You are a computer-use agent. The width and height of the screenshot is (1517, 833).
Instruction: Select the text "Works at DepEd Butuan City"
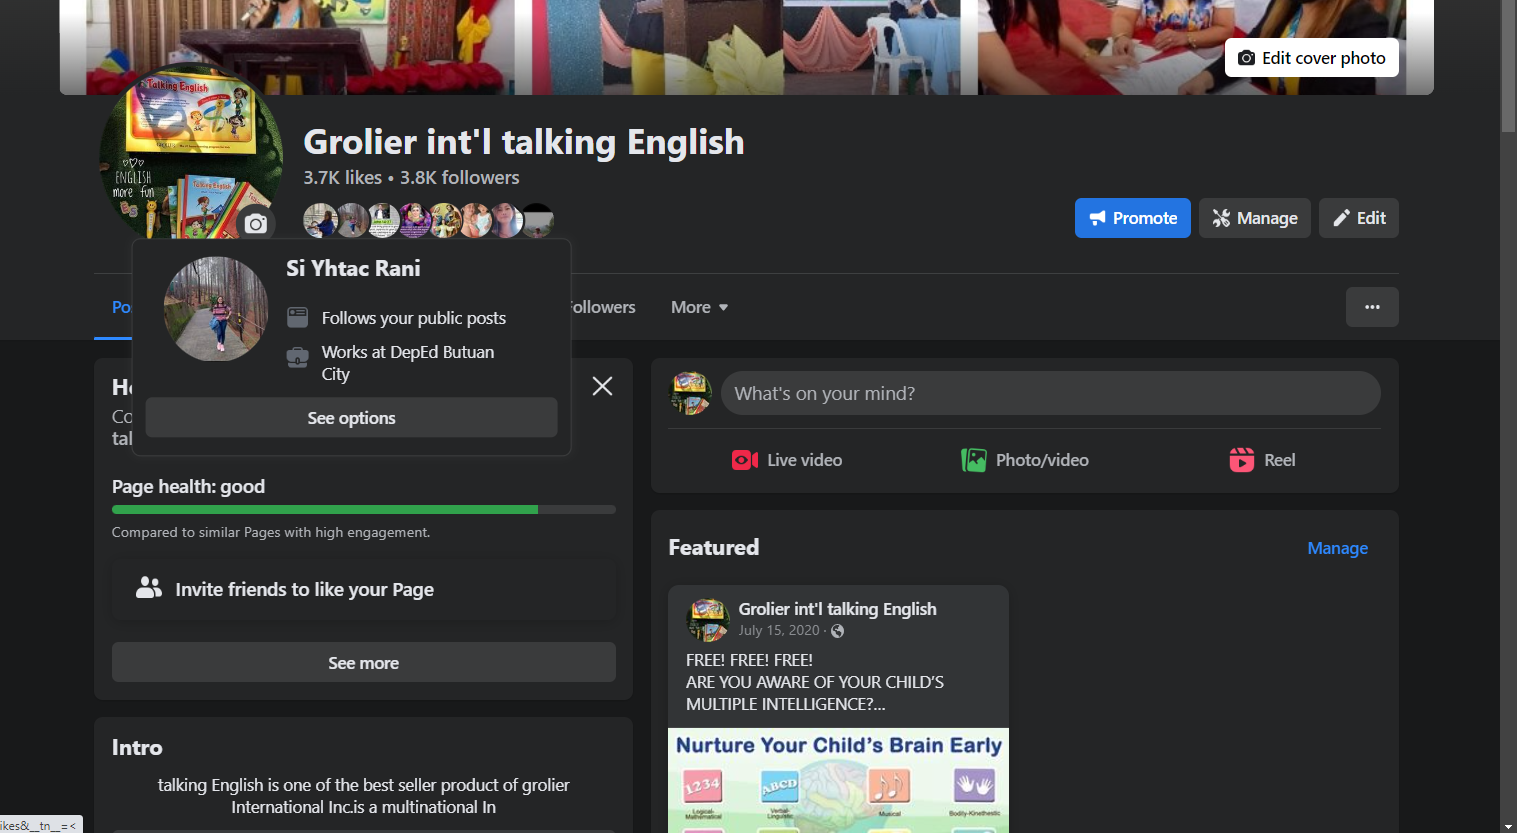(408, 363)
